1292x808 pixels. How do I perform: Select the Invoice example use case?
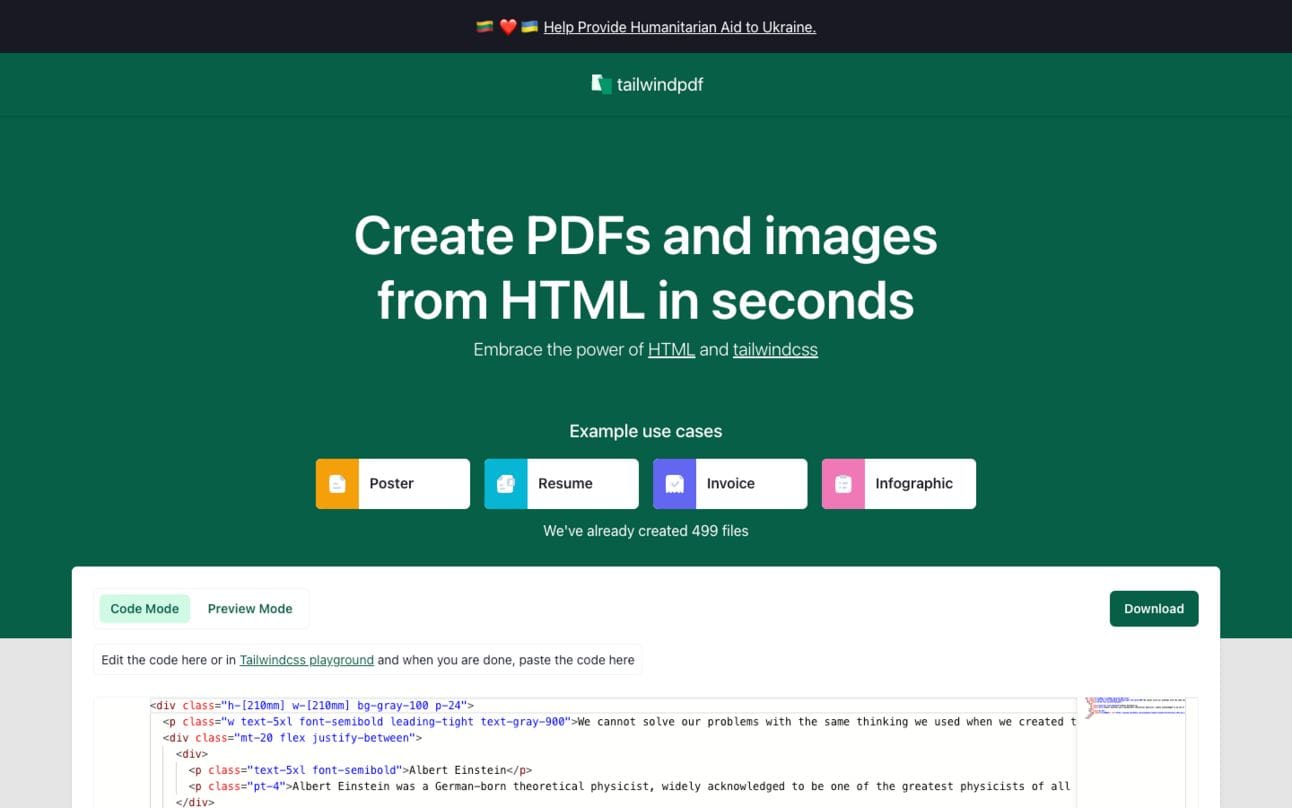[730, 484]
